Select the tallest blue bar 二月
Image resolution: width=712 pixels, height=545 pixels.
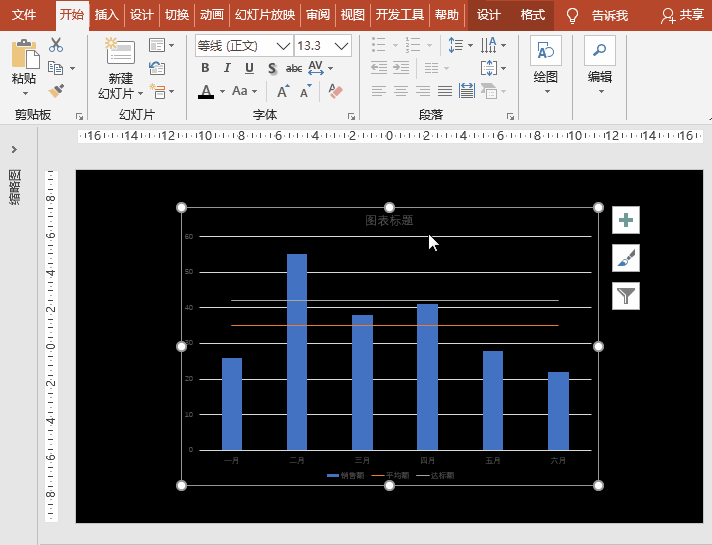297,352
